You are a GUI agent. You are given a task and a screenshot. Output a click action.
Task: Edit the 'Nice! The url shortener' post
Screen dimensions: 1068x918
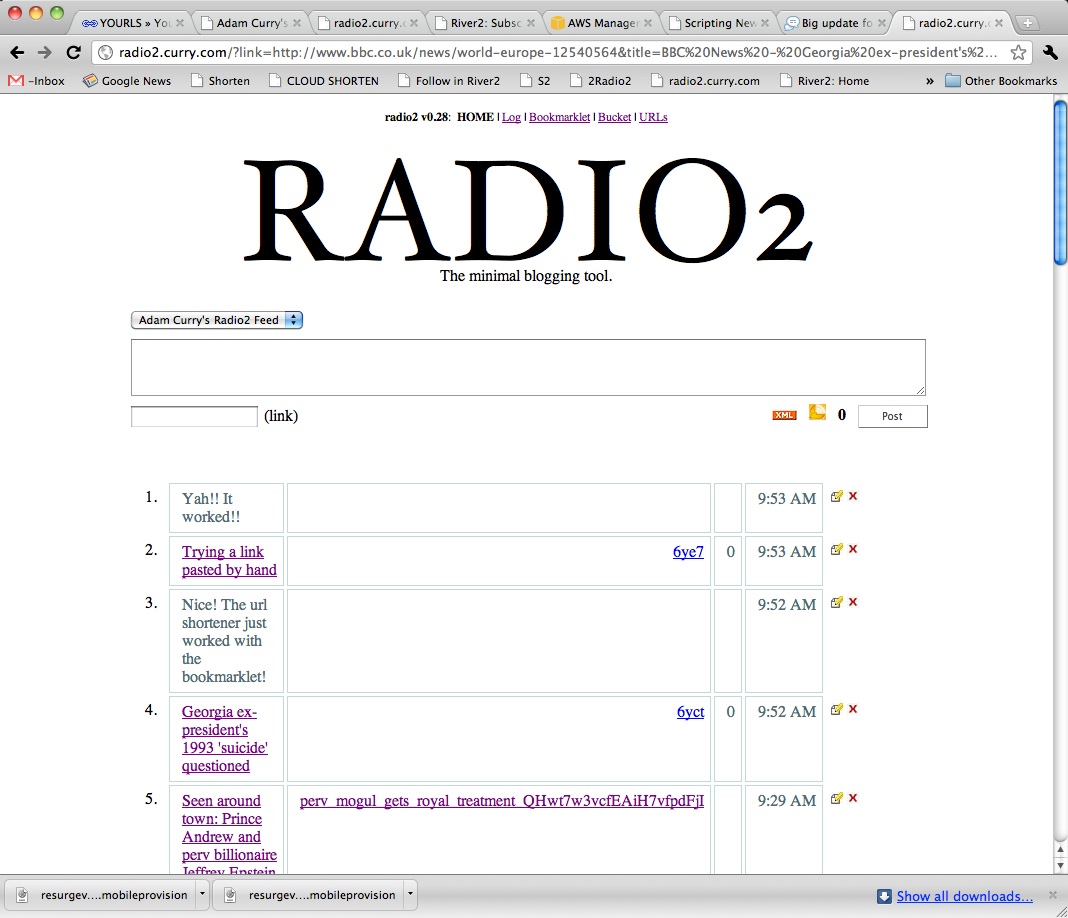(836, 603)
